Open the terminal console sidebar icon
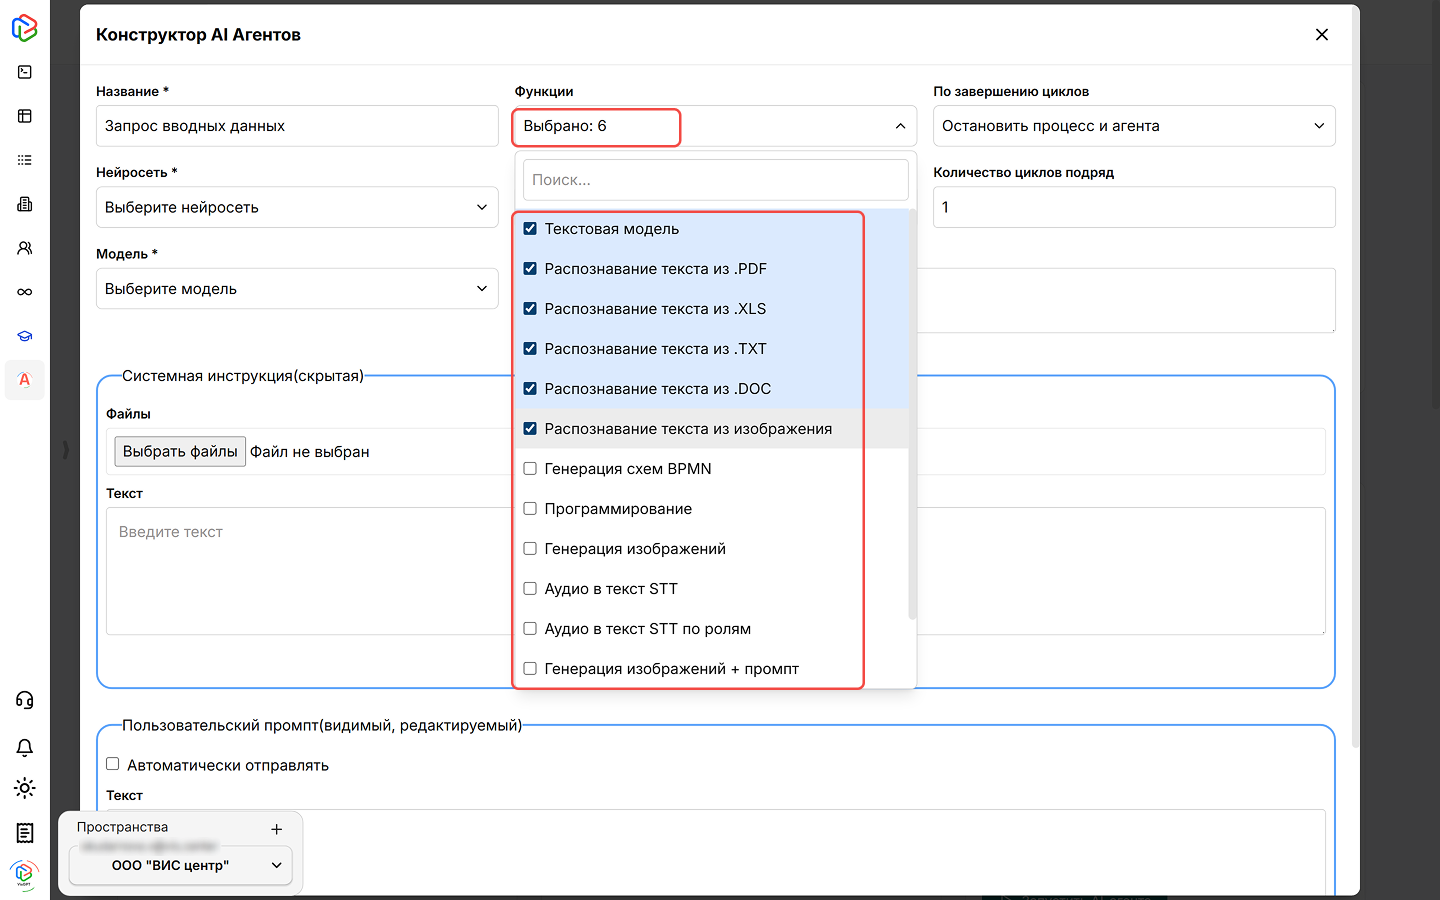 point(25,72)
